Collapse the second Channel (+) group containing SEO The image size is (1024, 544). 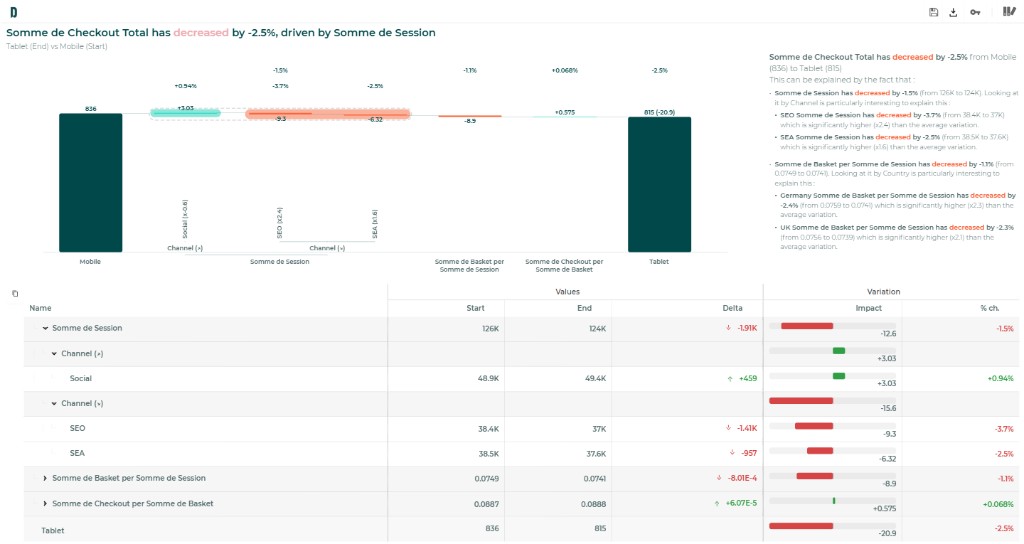tap(54, 404)
